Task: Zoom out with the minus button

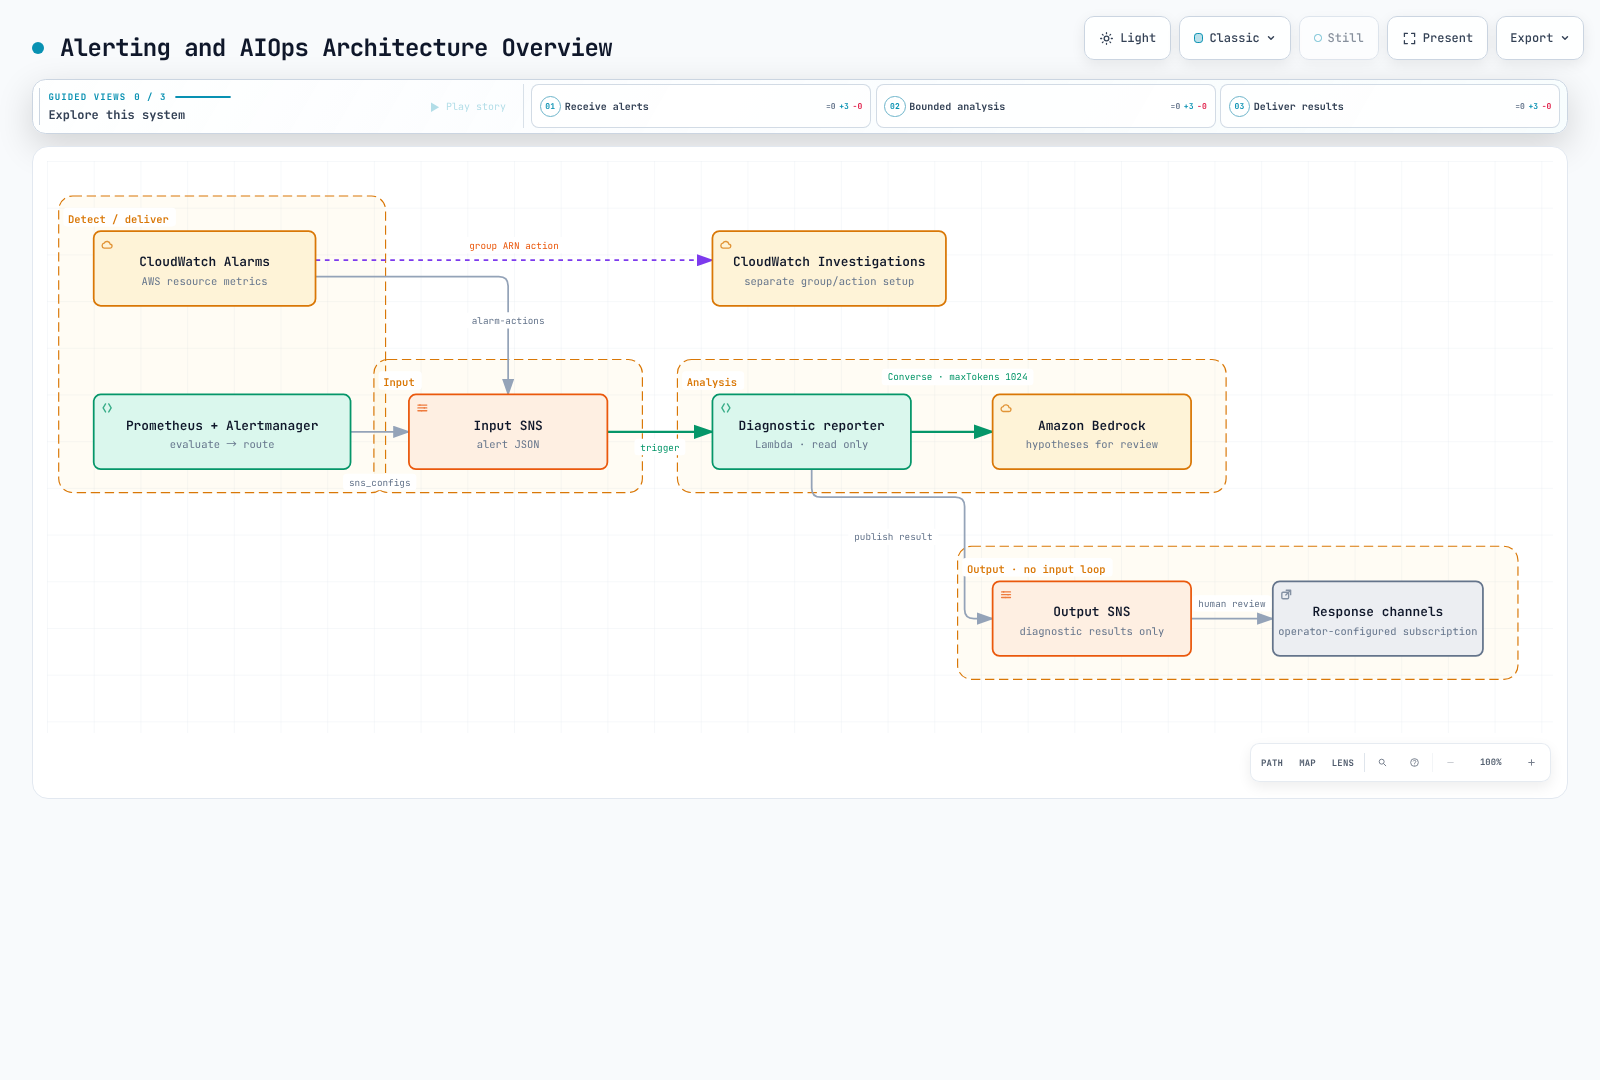Action: pyautogui.click(x=1450, y=762)
